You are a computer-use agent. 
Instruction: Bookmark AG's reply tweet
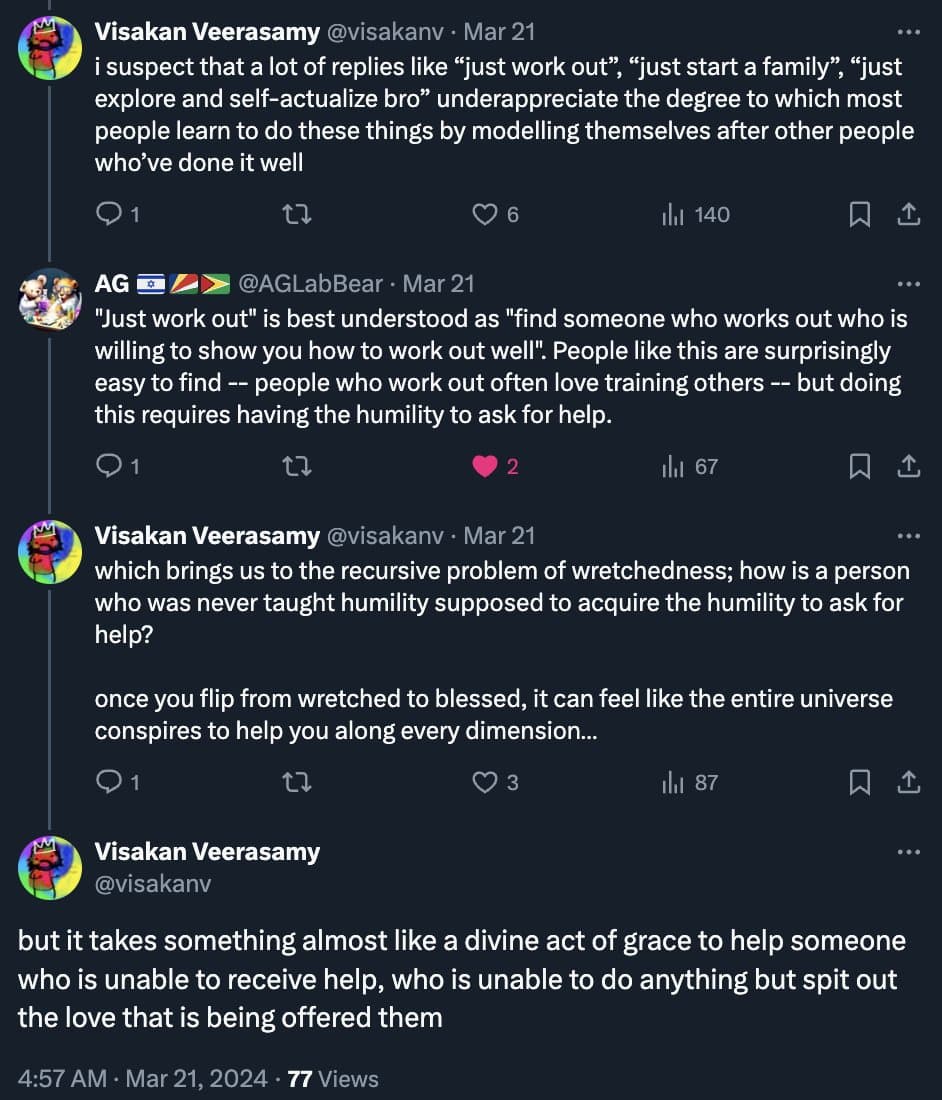(x=859, y=467)
